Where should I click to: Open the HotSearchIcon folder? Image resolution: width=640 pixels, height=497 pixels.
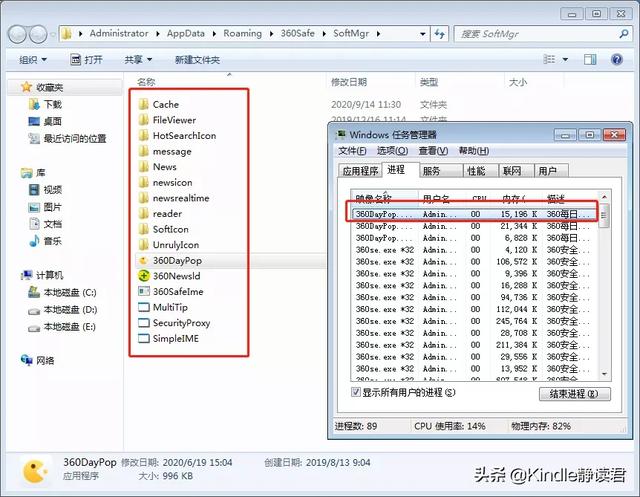pos(183,135)
